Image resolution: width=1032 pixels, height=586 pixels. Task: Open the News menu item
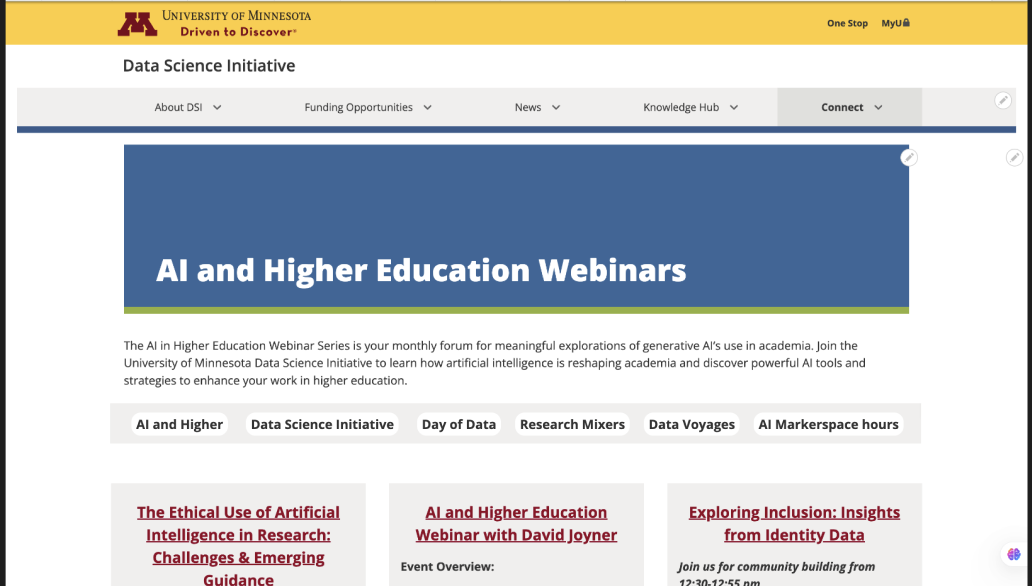(528, 107)
